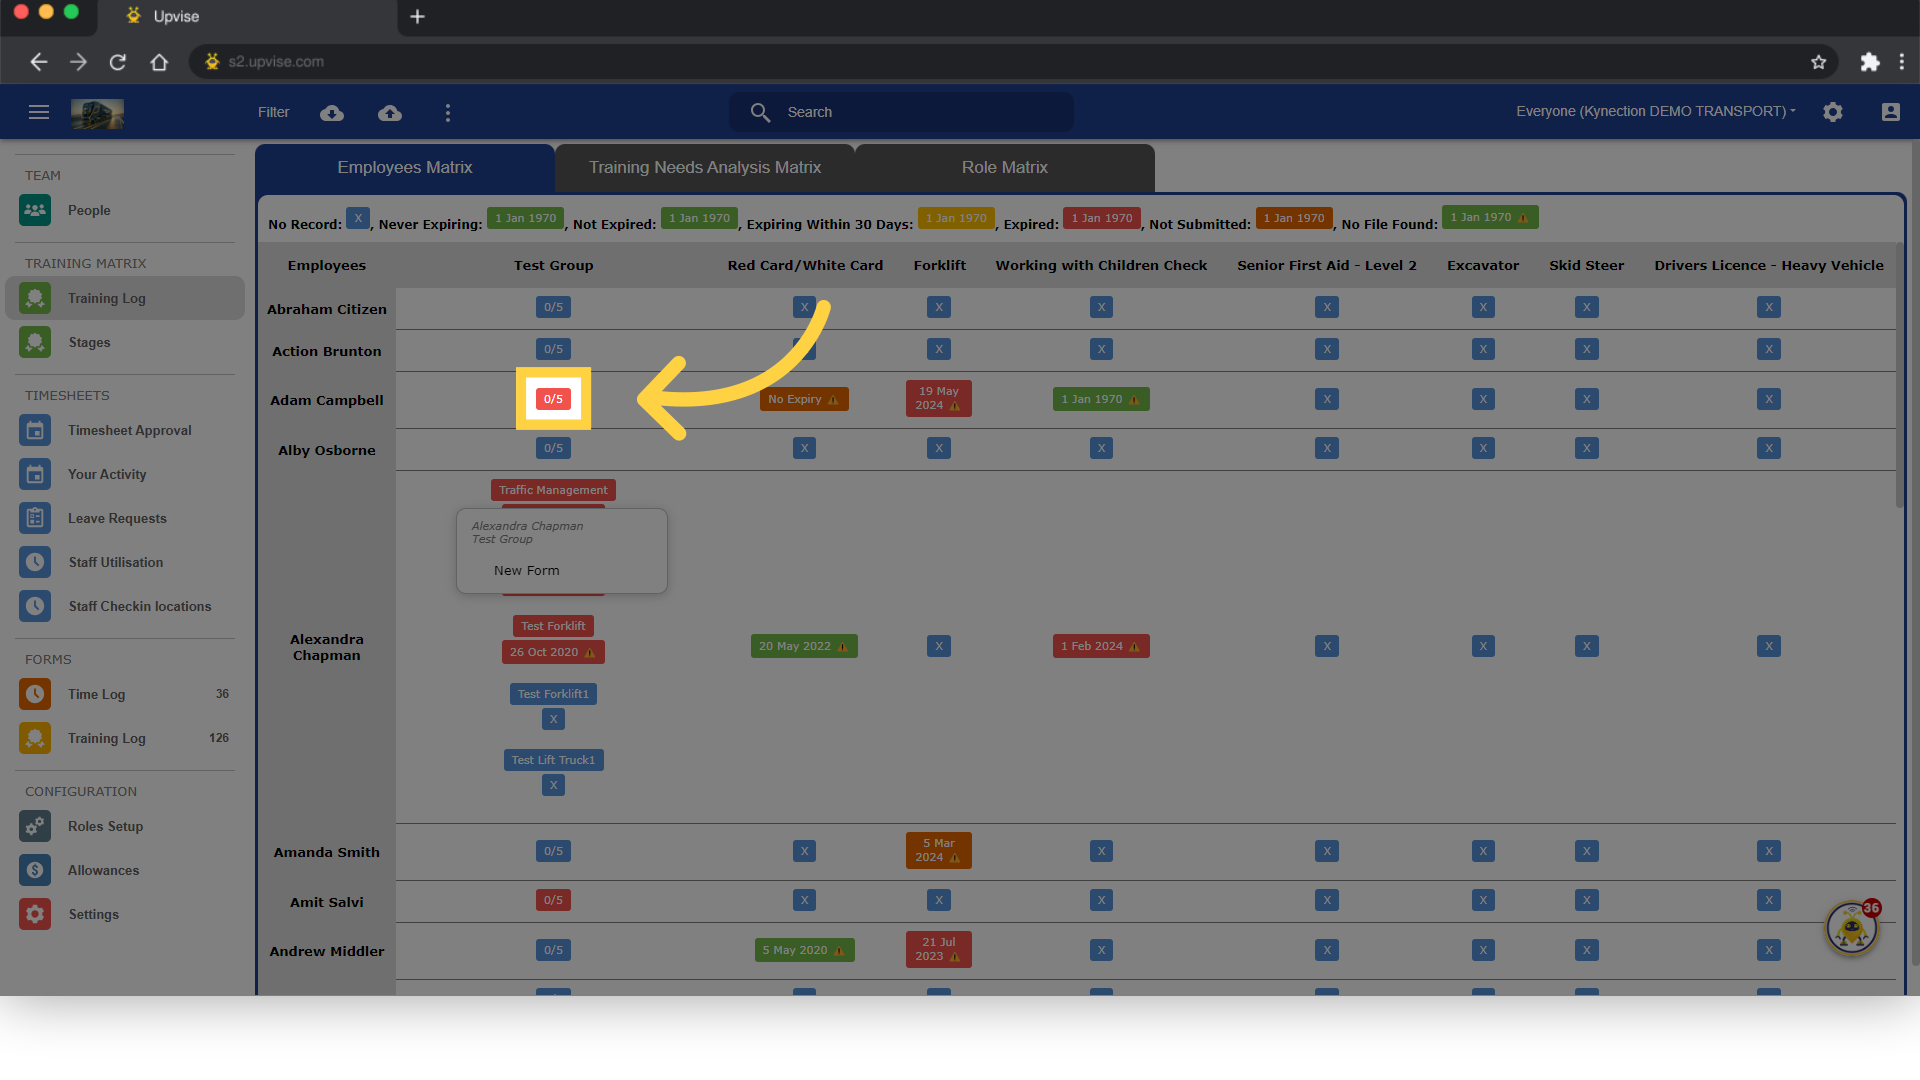This screenshot has height=1080, width=1920.
Task: Open Roles Setup under Configuration
Action: click(107, 826)
